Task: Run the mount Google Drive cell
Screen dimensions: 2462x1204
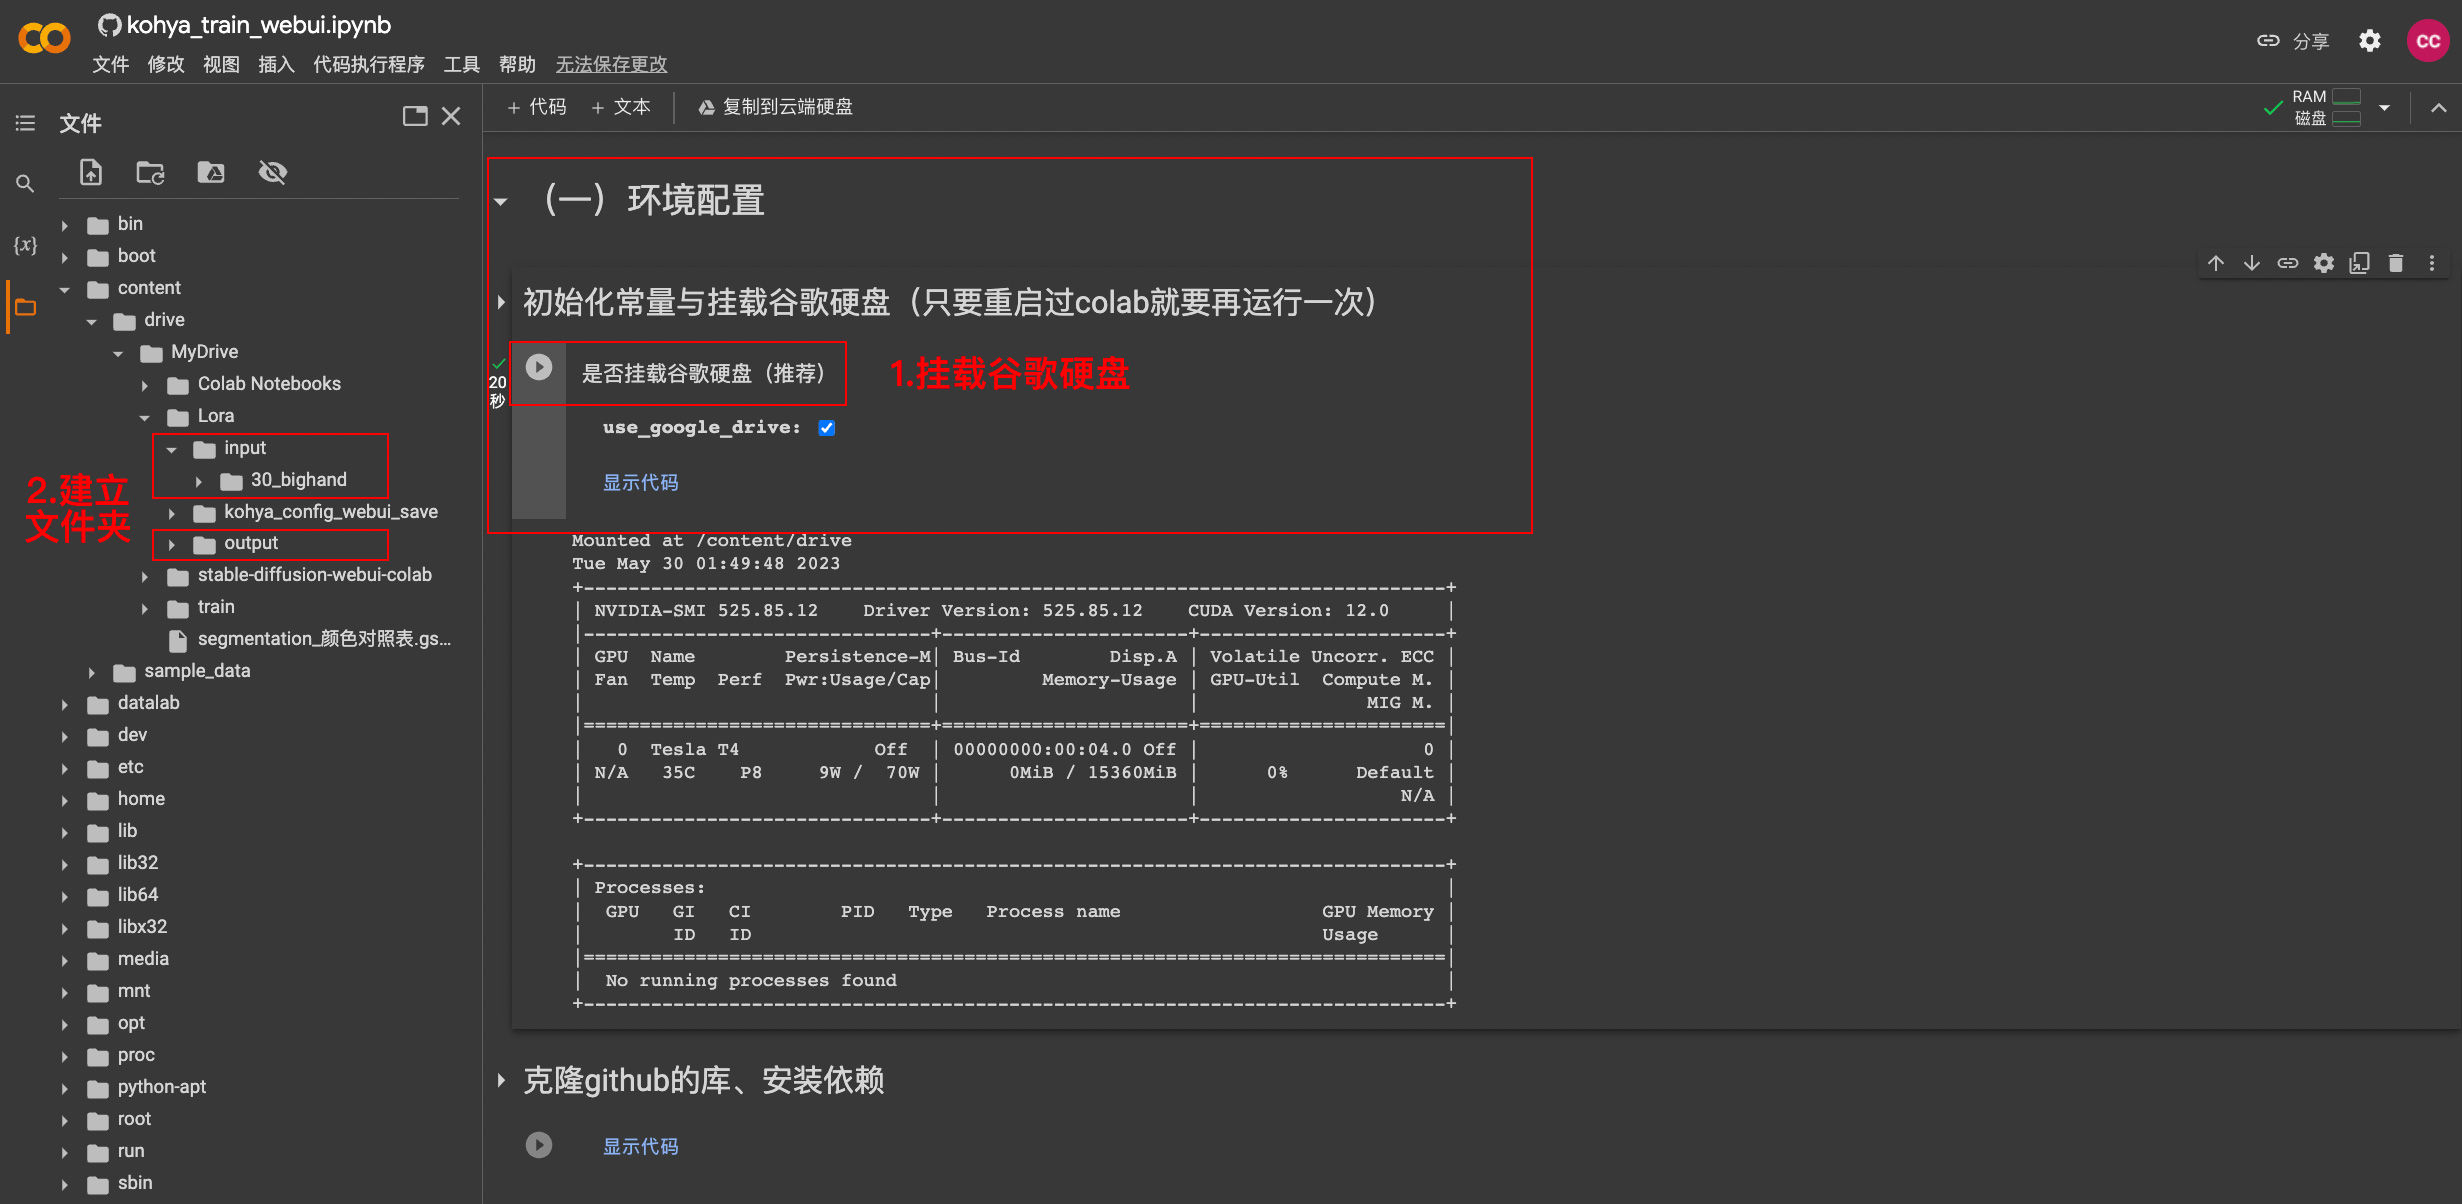Action: click(539, 368)
